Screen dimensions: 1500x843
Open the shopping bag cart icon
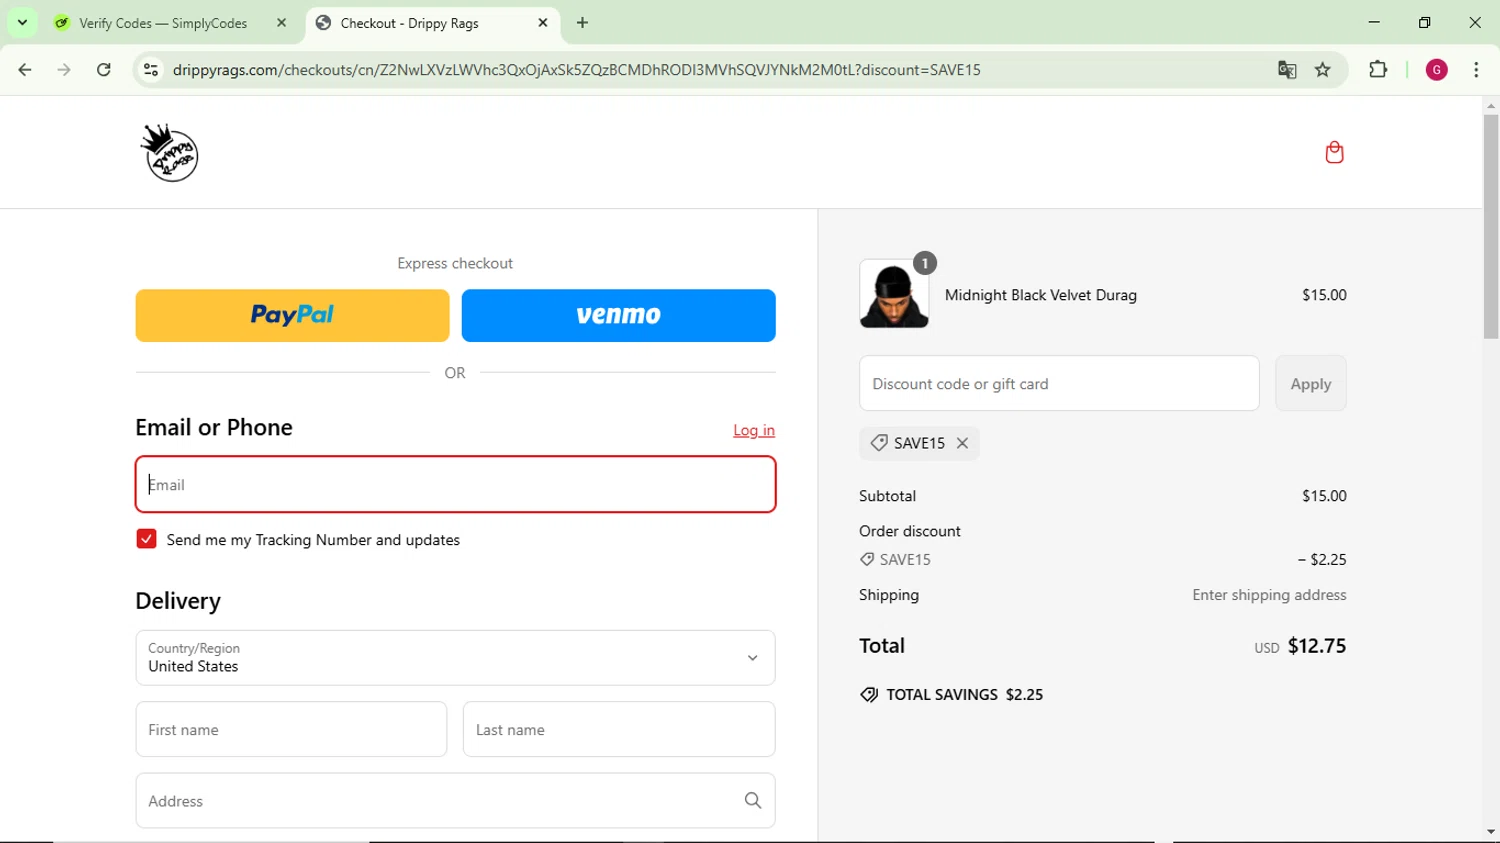(x=1334, y=152)
